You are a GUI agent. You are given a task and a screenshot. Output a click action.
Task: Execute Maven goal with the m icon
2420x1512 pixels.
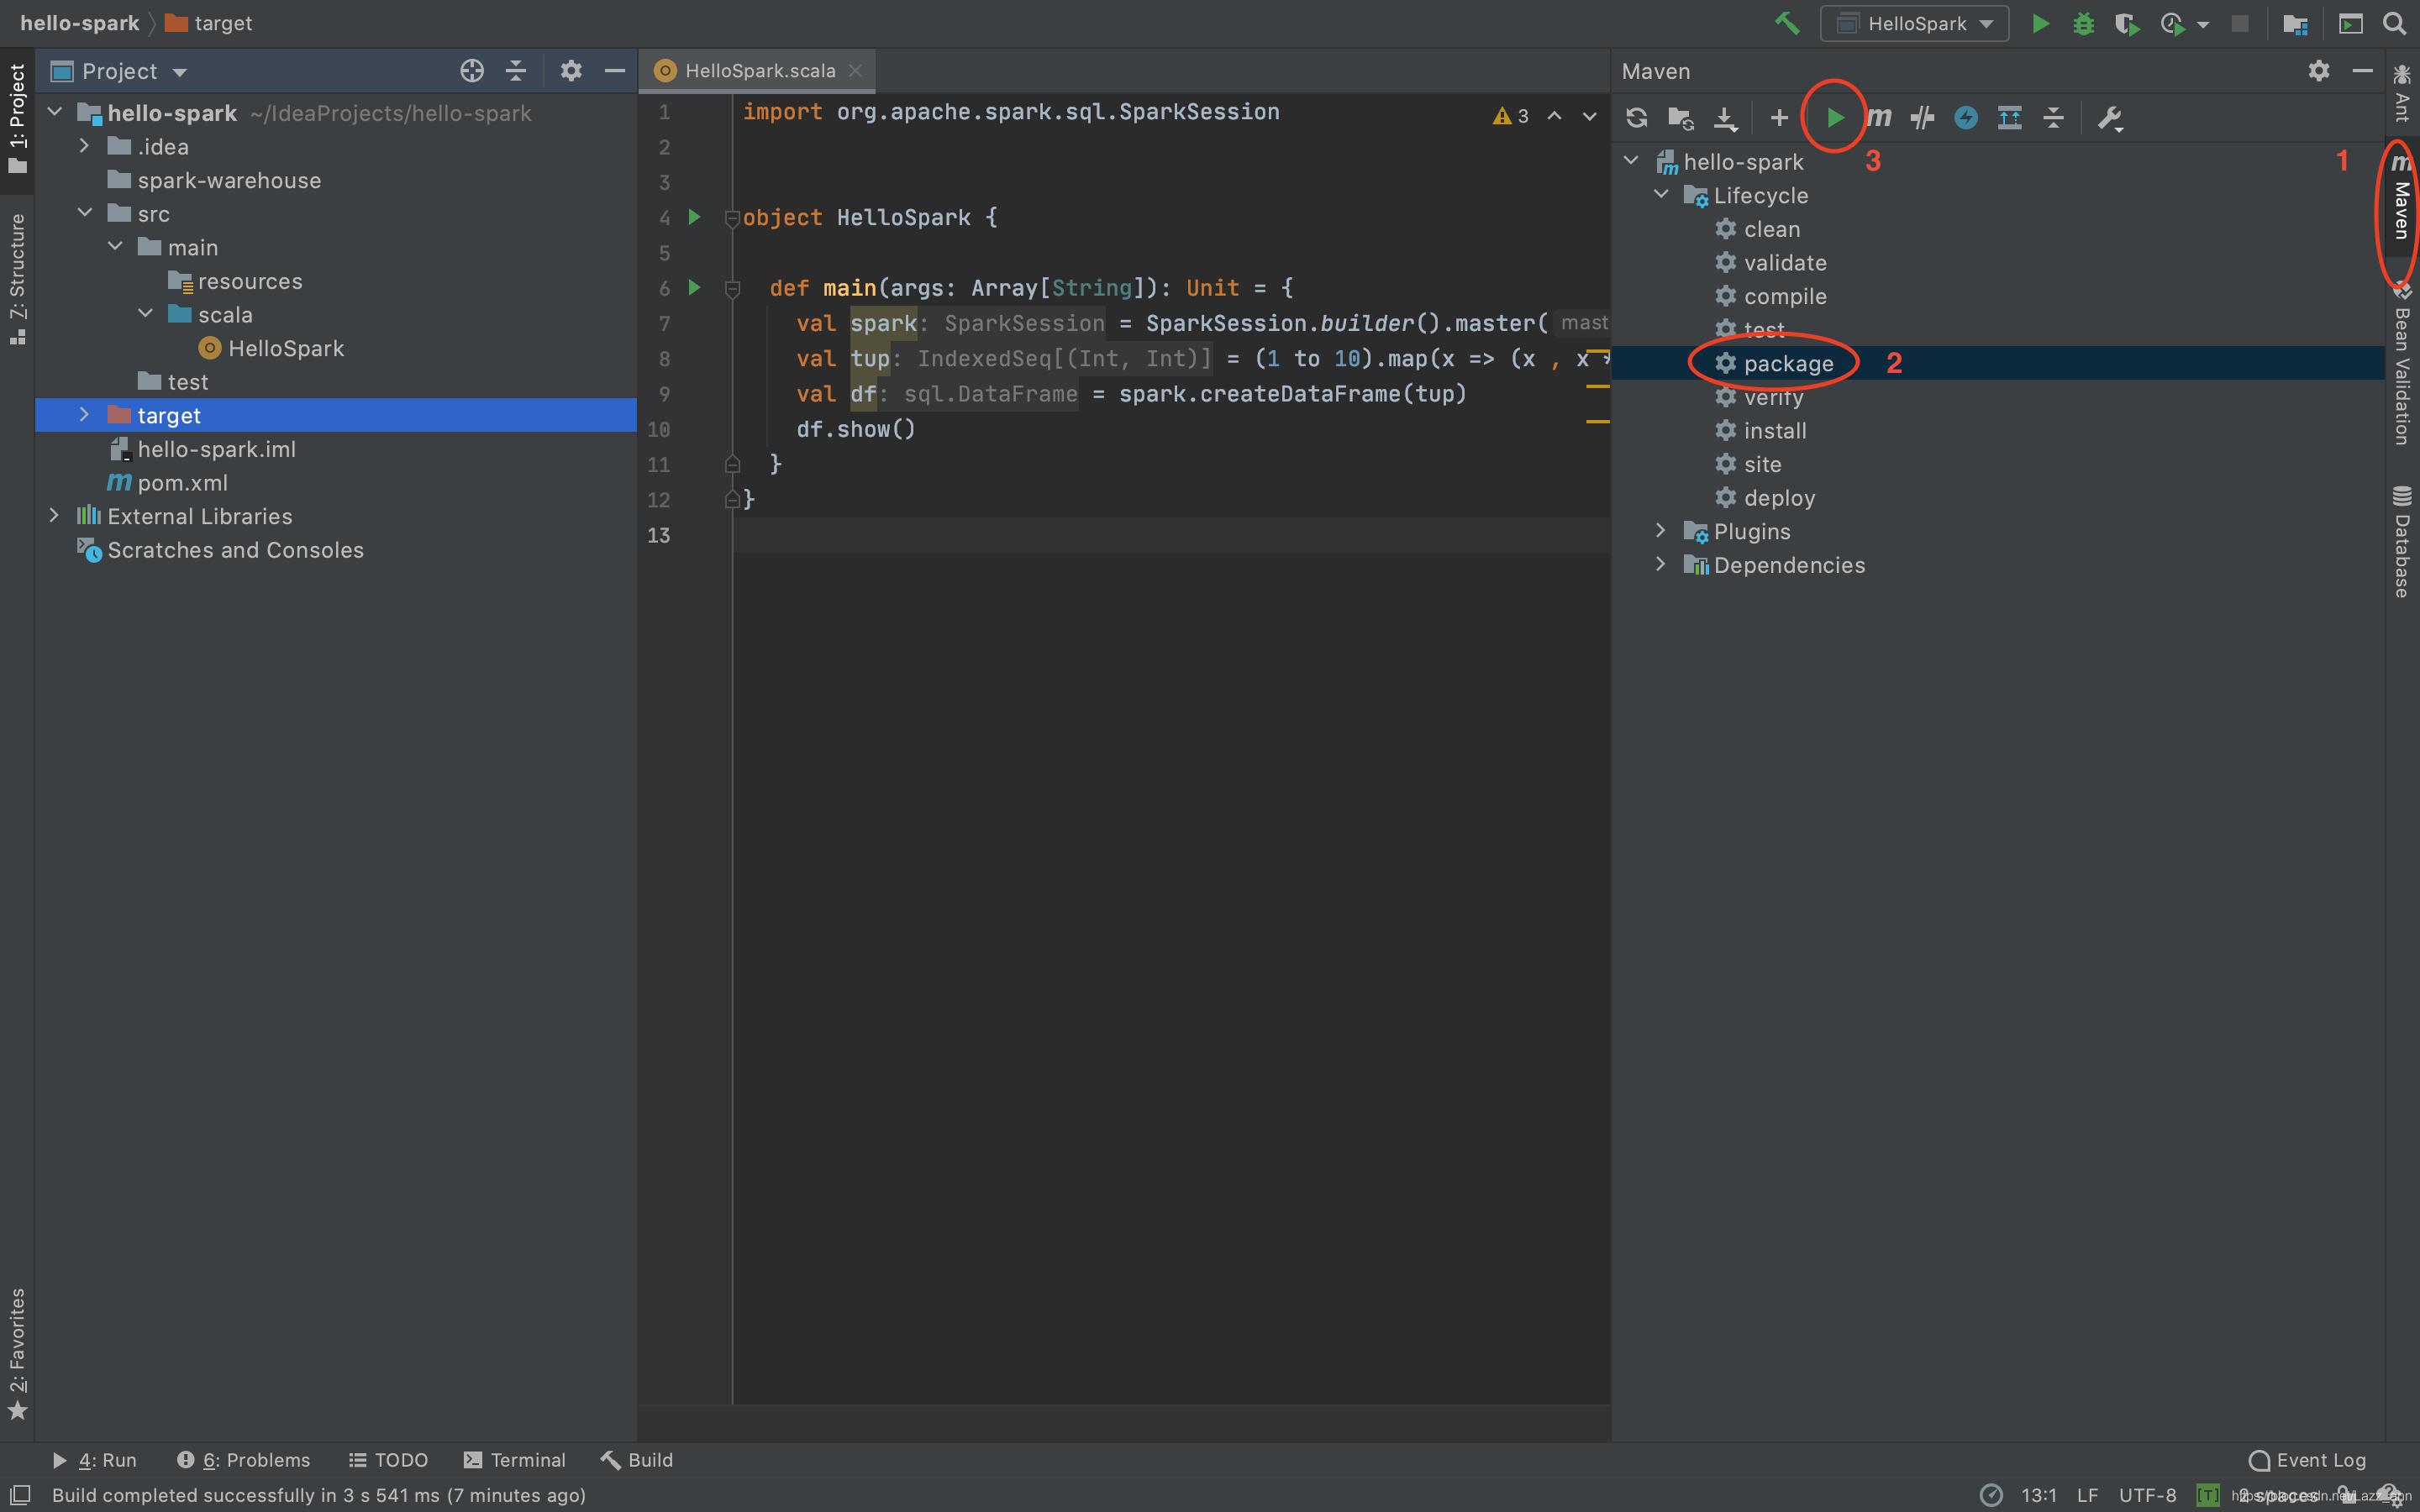[x=1879, y=118]
